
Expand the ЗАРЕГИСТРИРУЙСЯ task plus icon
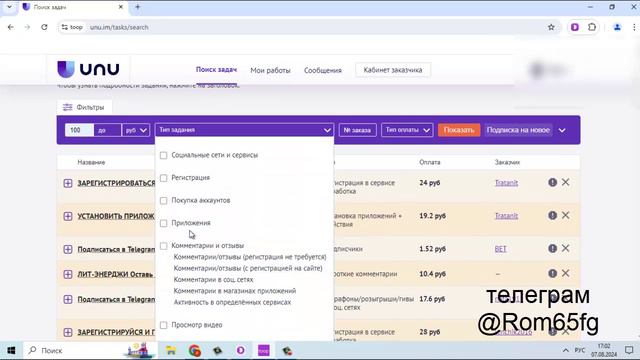pos(68,332)
